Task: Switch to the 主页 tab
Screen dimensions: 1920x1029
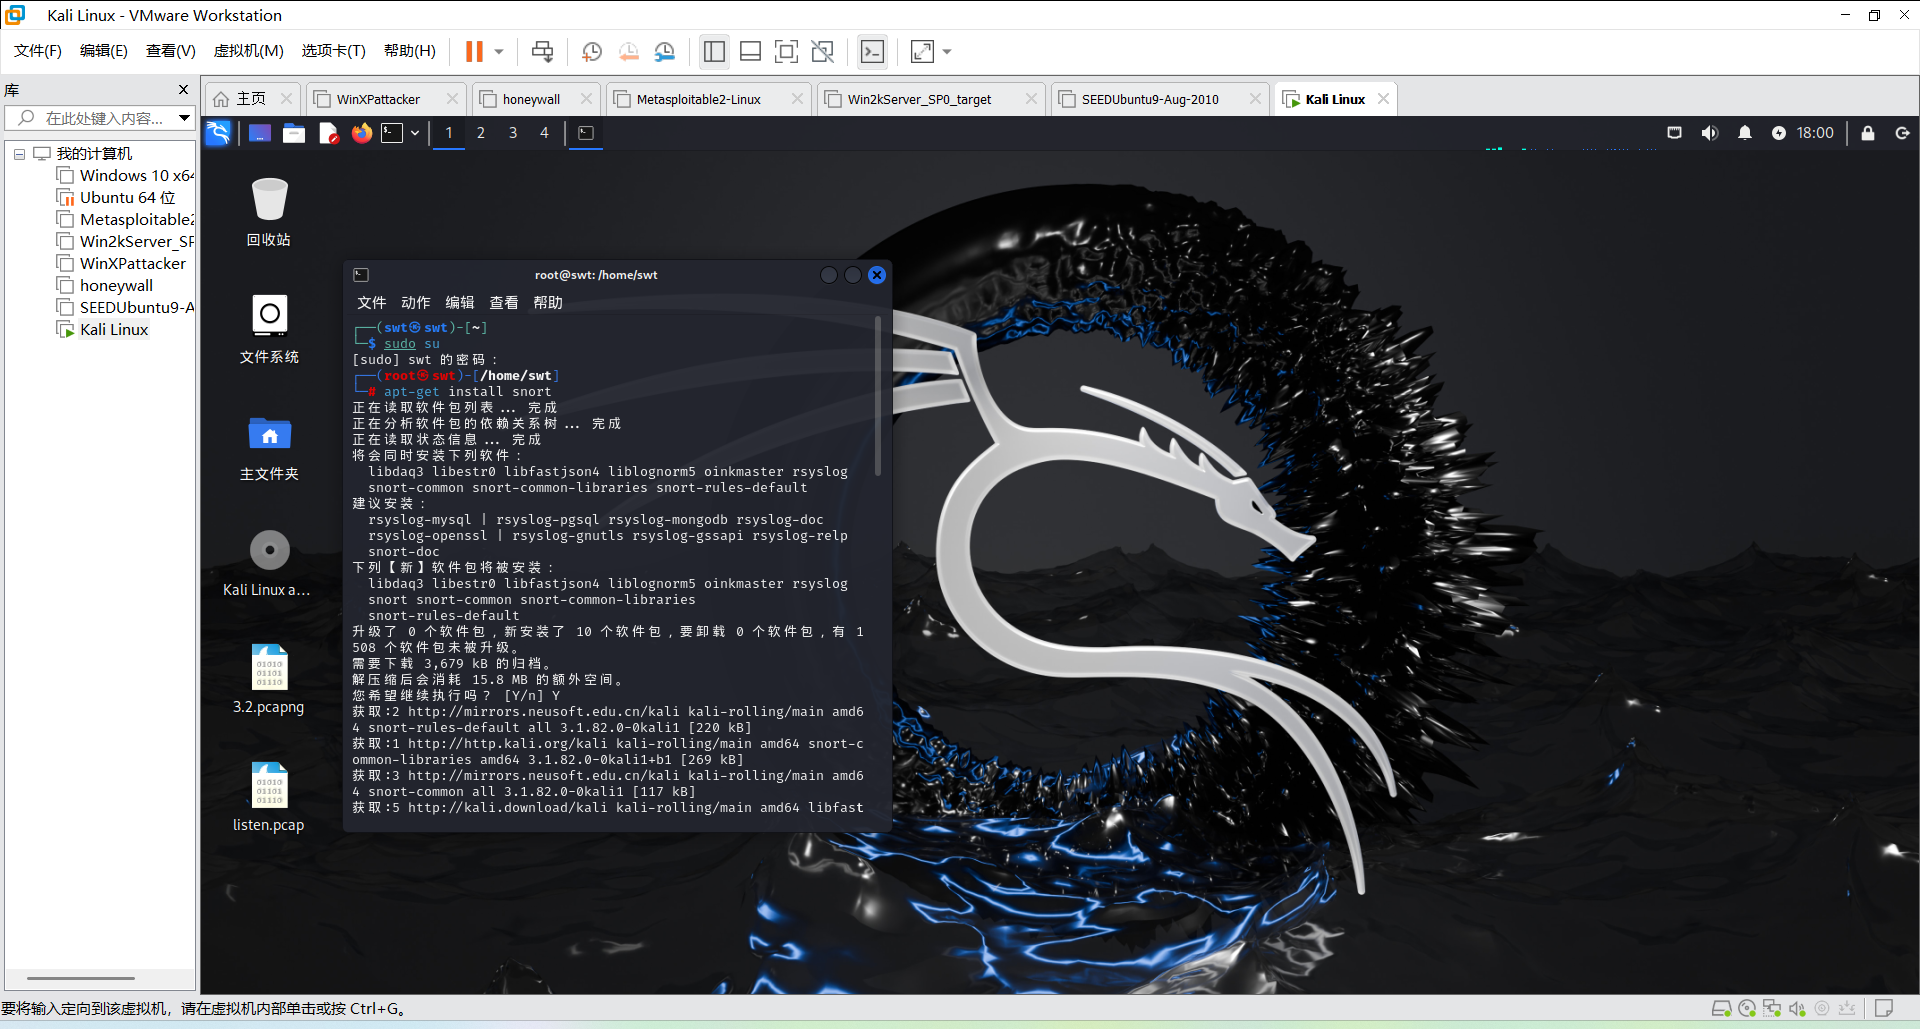Action: tap(250, 99)
